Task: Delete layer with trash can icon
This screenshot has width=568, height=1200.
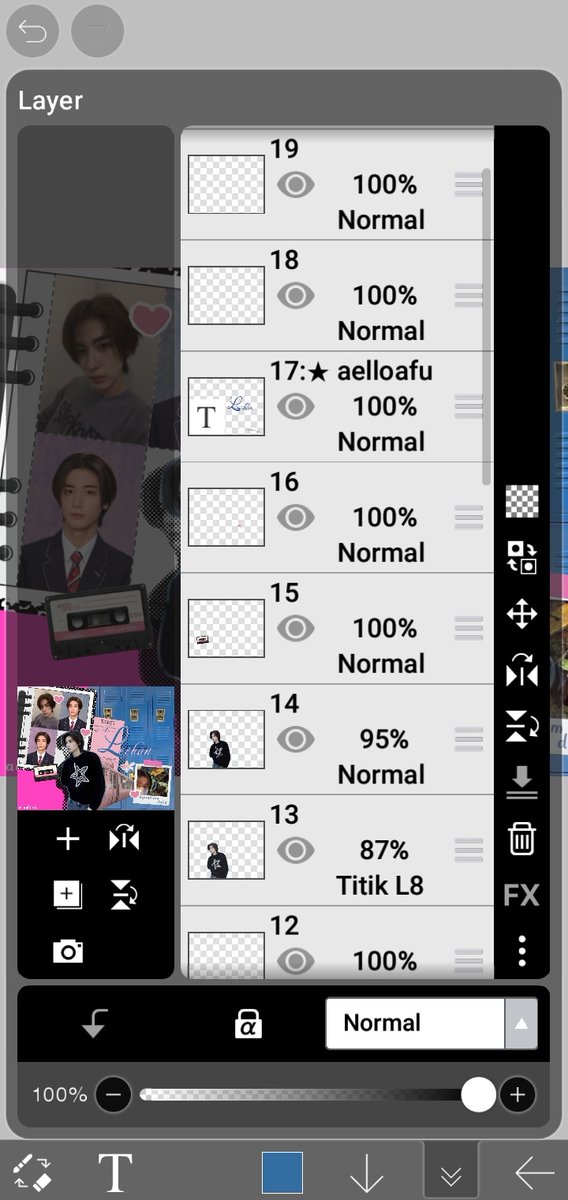Action: 522,838
